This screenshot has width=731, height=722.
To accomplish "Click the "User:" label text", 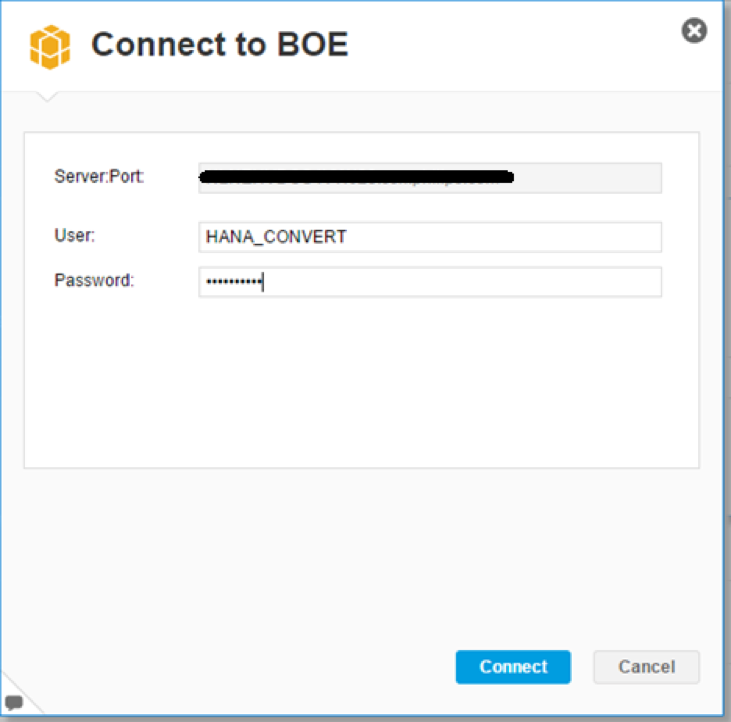I will click(x=74, y=236).
